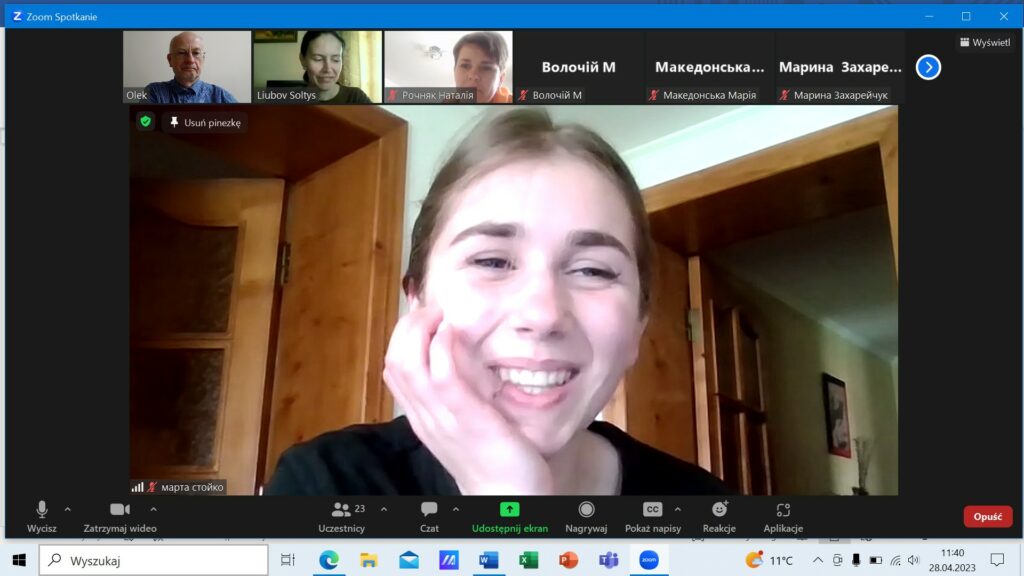Select Марина Захарейчук participant tile
The width and height of the screenshot is (1024, 576).
click(840, 67)
